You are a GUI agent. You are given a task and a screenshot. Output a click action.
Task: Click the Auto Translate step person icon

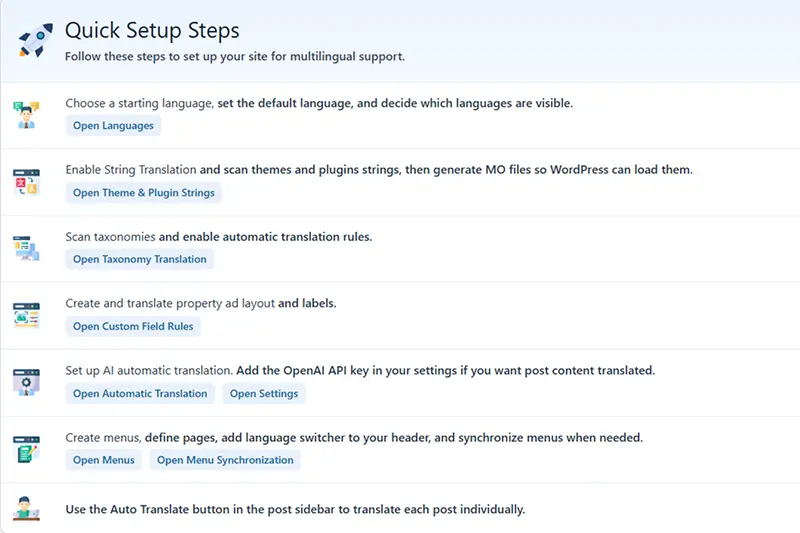click(x=26, y=508)
